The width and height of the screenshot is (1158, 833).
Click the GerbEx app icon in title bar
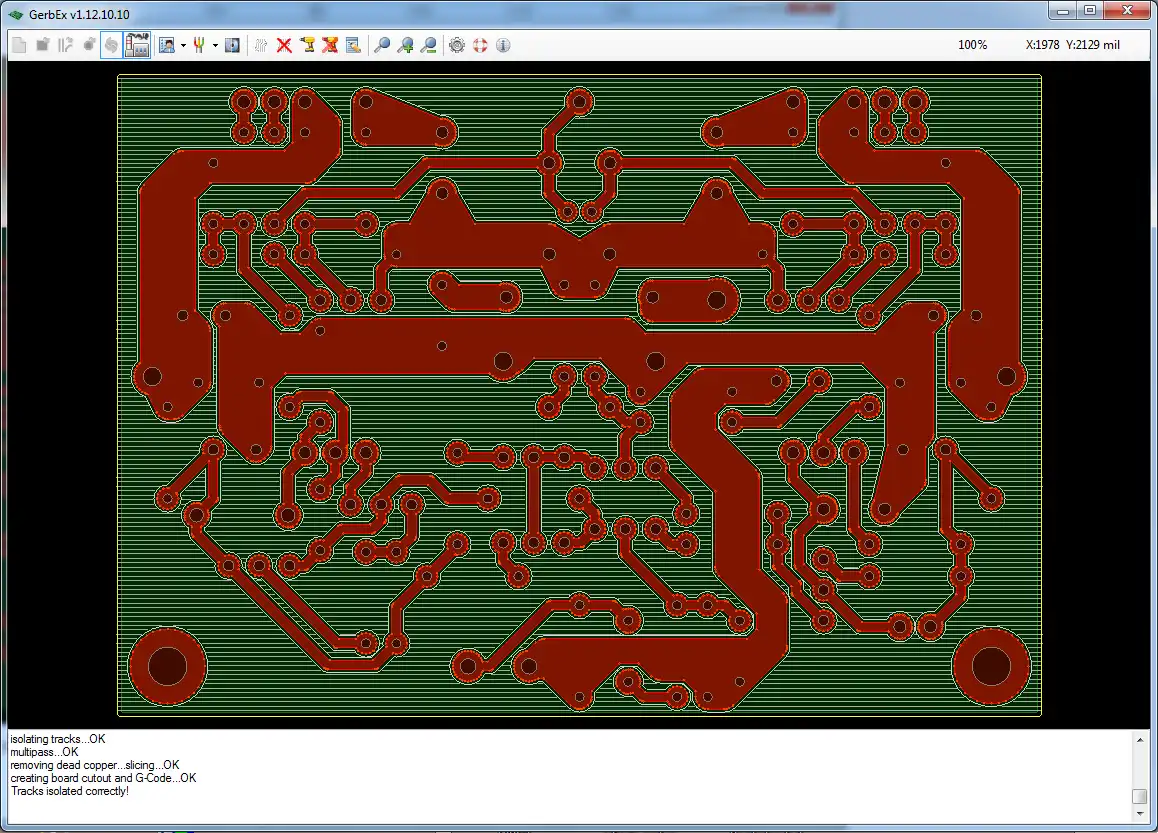coord(16,14)
